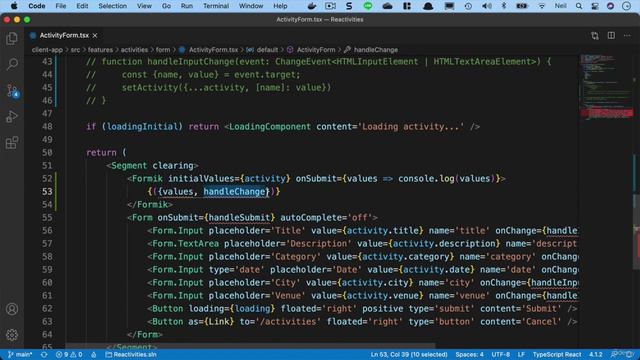
Task: Open the Edit menu
Action: tap(82, 6)
